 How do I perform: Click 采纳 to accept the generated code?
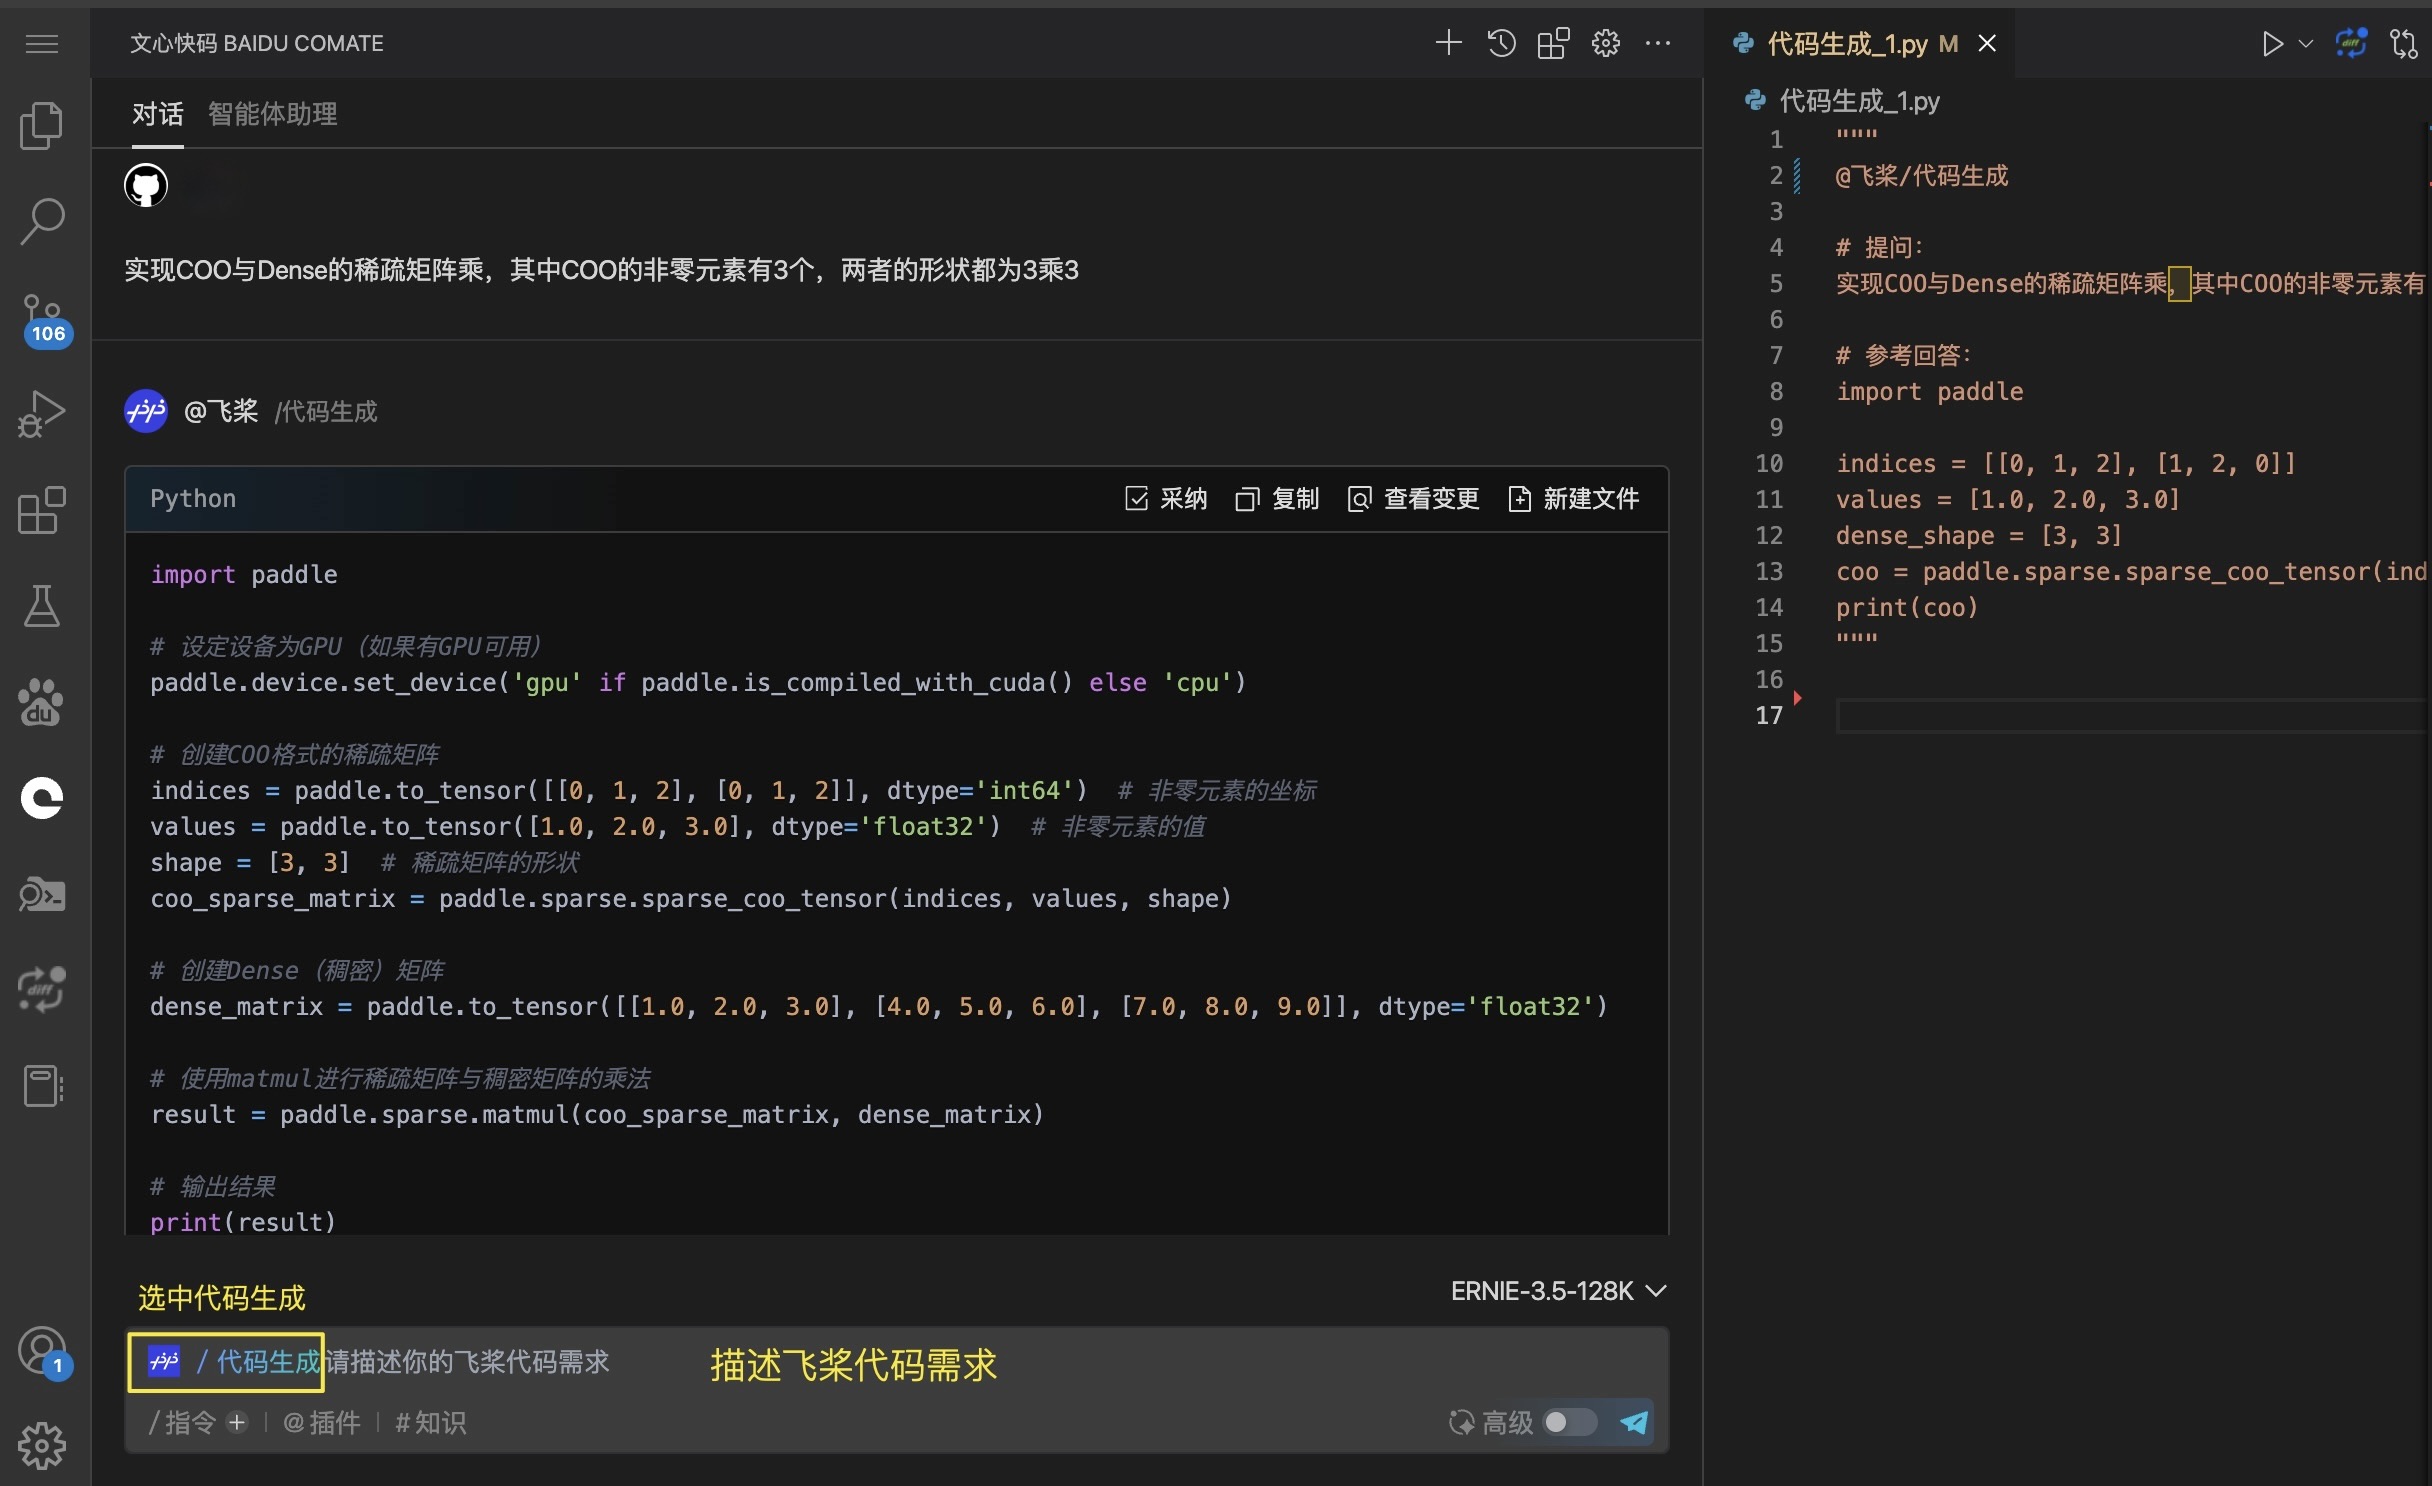(x=1166, y=498)
